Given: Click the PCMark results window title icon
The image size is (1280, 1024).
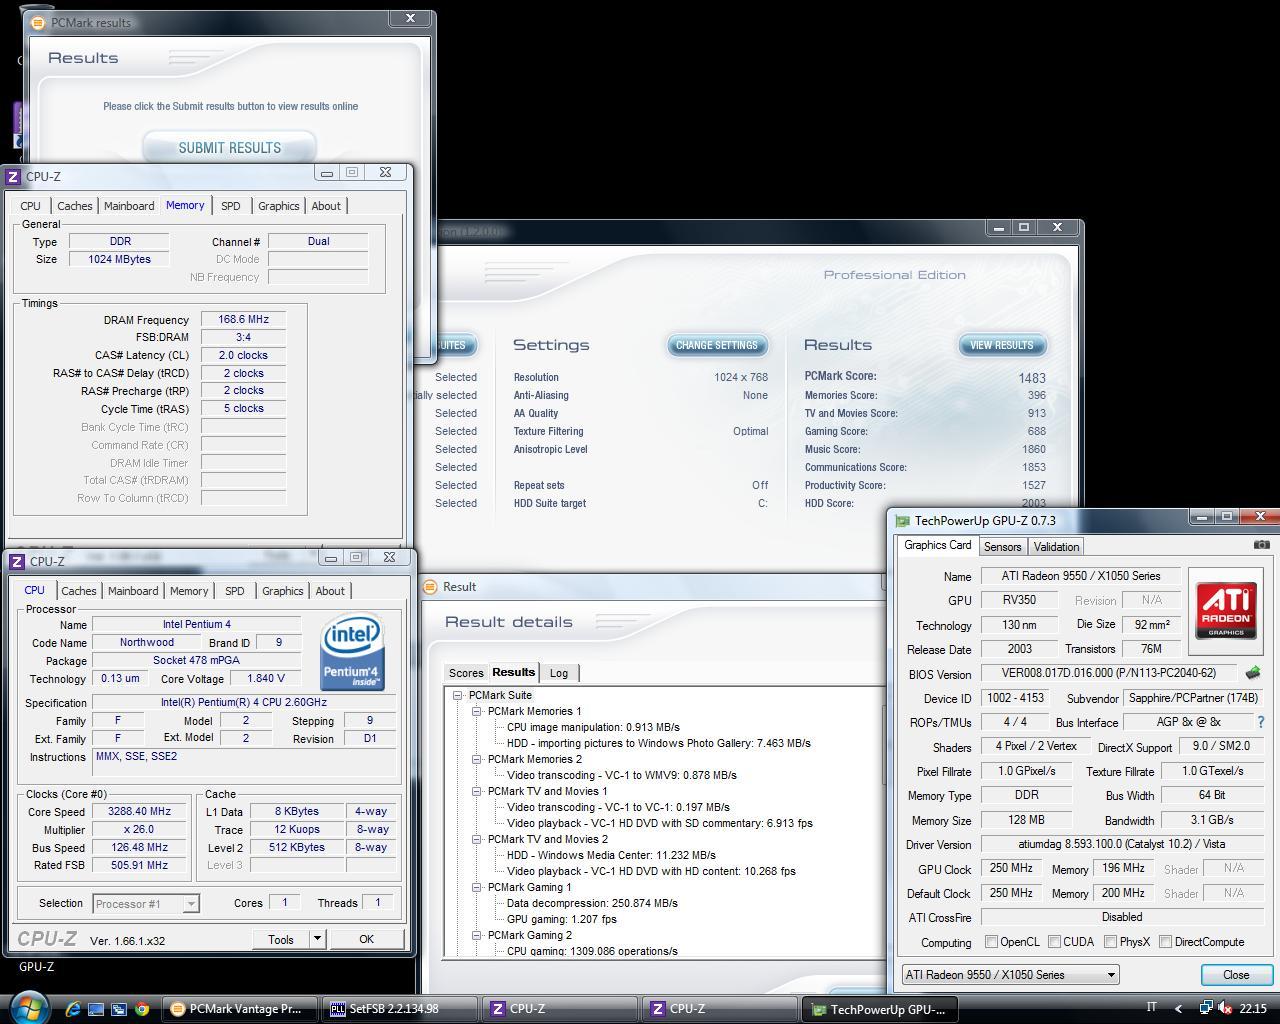Looking at the screenshot, I should [38, 22].
